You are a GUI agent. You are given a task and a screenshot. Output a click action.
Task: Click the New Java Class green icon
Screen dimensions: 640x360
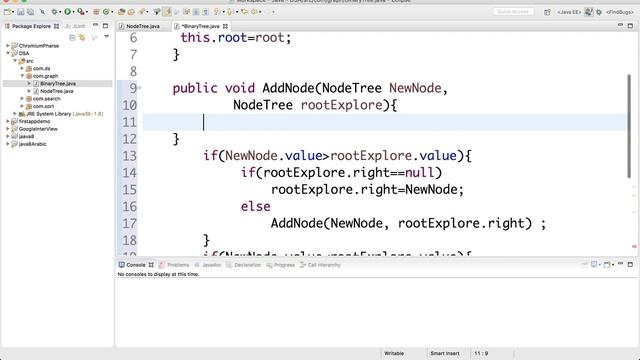[x=106, y=12]
